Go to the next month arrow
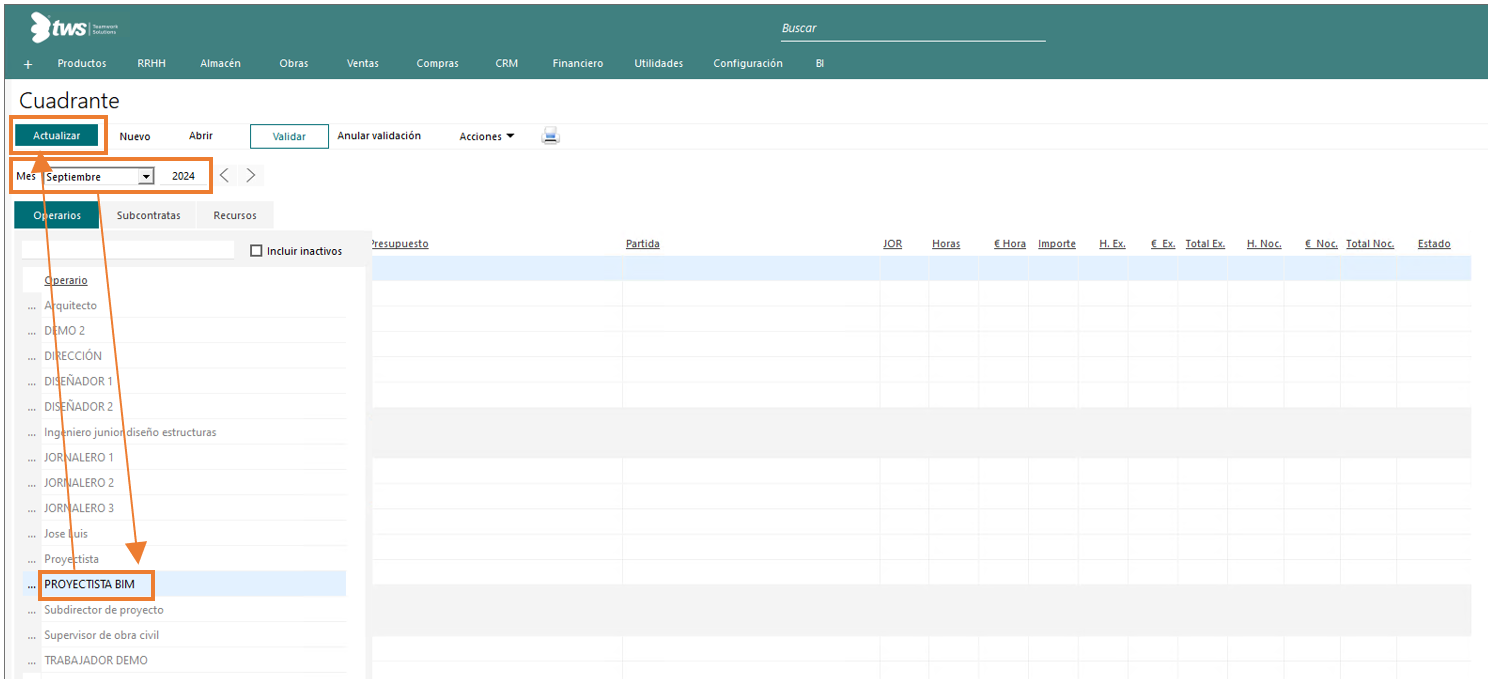Viewport: 1488px width, 679px height. (251, 175)
